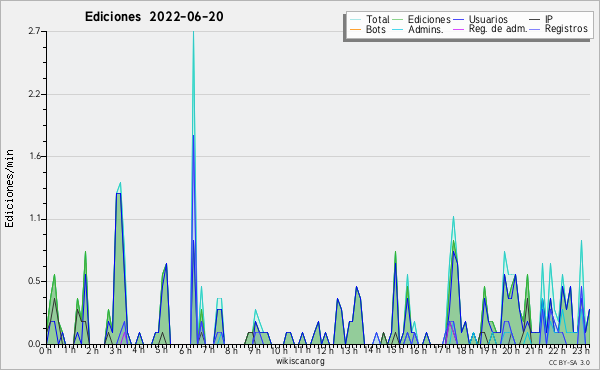Viewport: 600px width, 370px height.
Task: Click the x-axis label '18 h'
Action: [466, 350]
